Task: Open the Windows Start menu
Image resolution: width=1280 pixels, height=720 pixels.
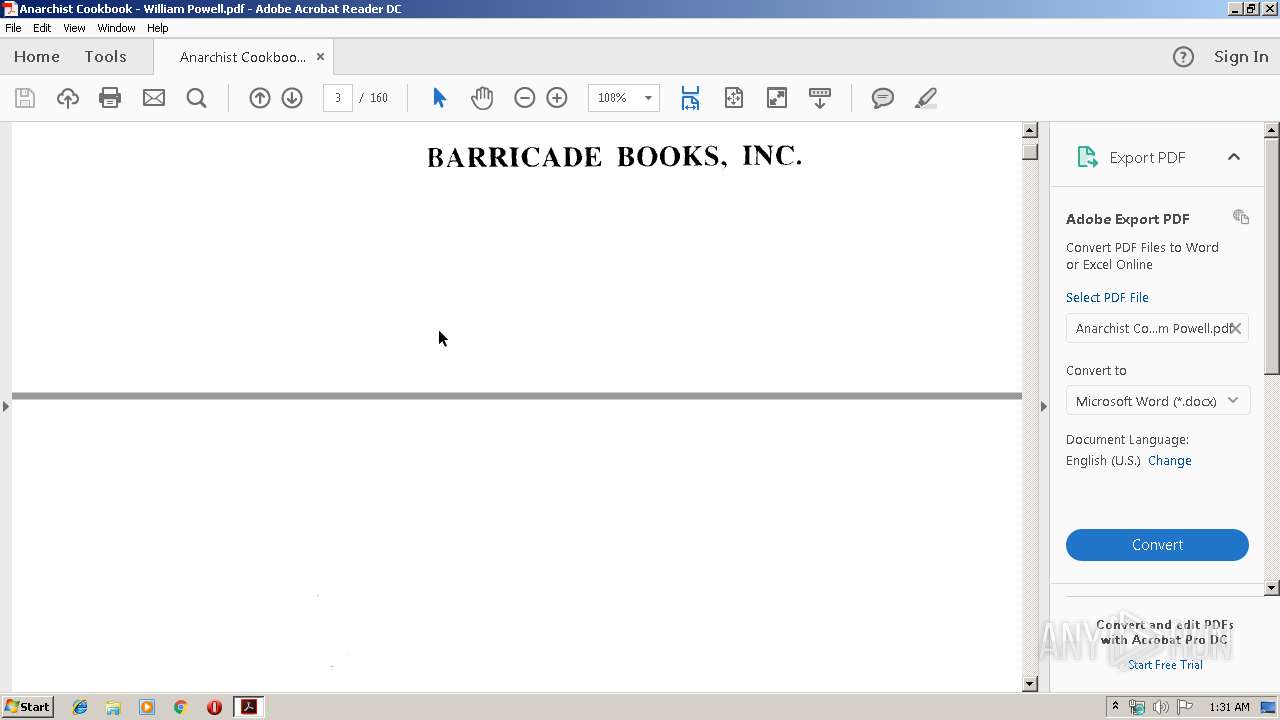Action: point(27,707)
